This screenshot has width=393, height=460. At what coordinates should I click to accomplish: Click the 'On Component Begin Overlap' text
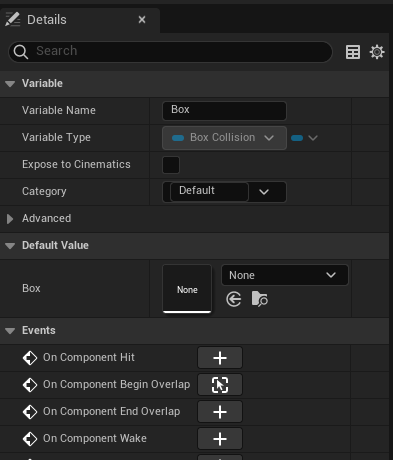coord(117,384)
